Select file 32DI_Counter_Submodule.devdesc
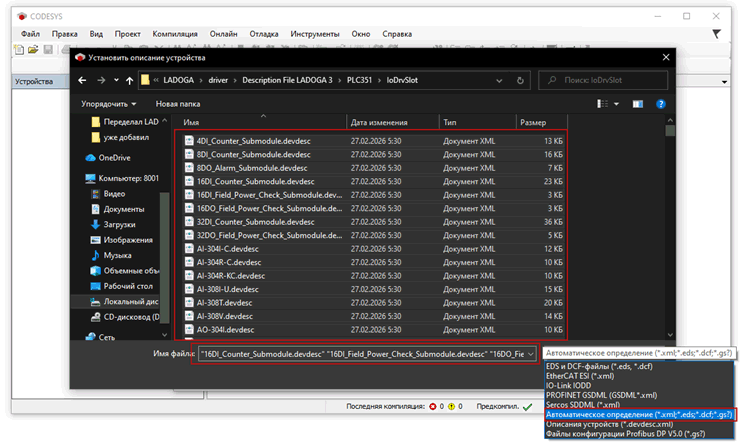The image size is (747, 446). coord(255,222)
